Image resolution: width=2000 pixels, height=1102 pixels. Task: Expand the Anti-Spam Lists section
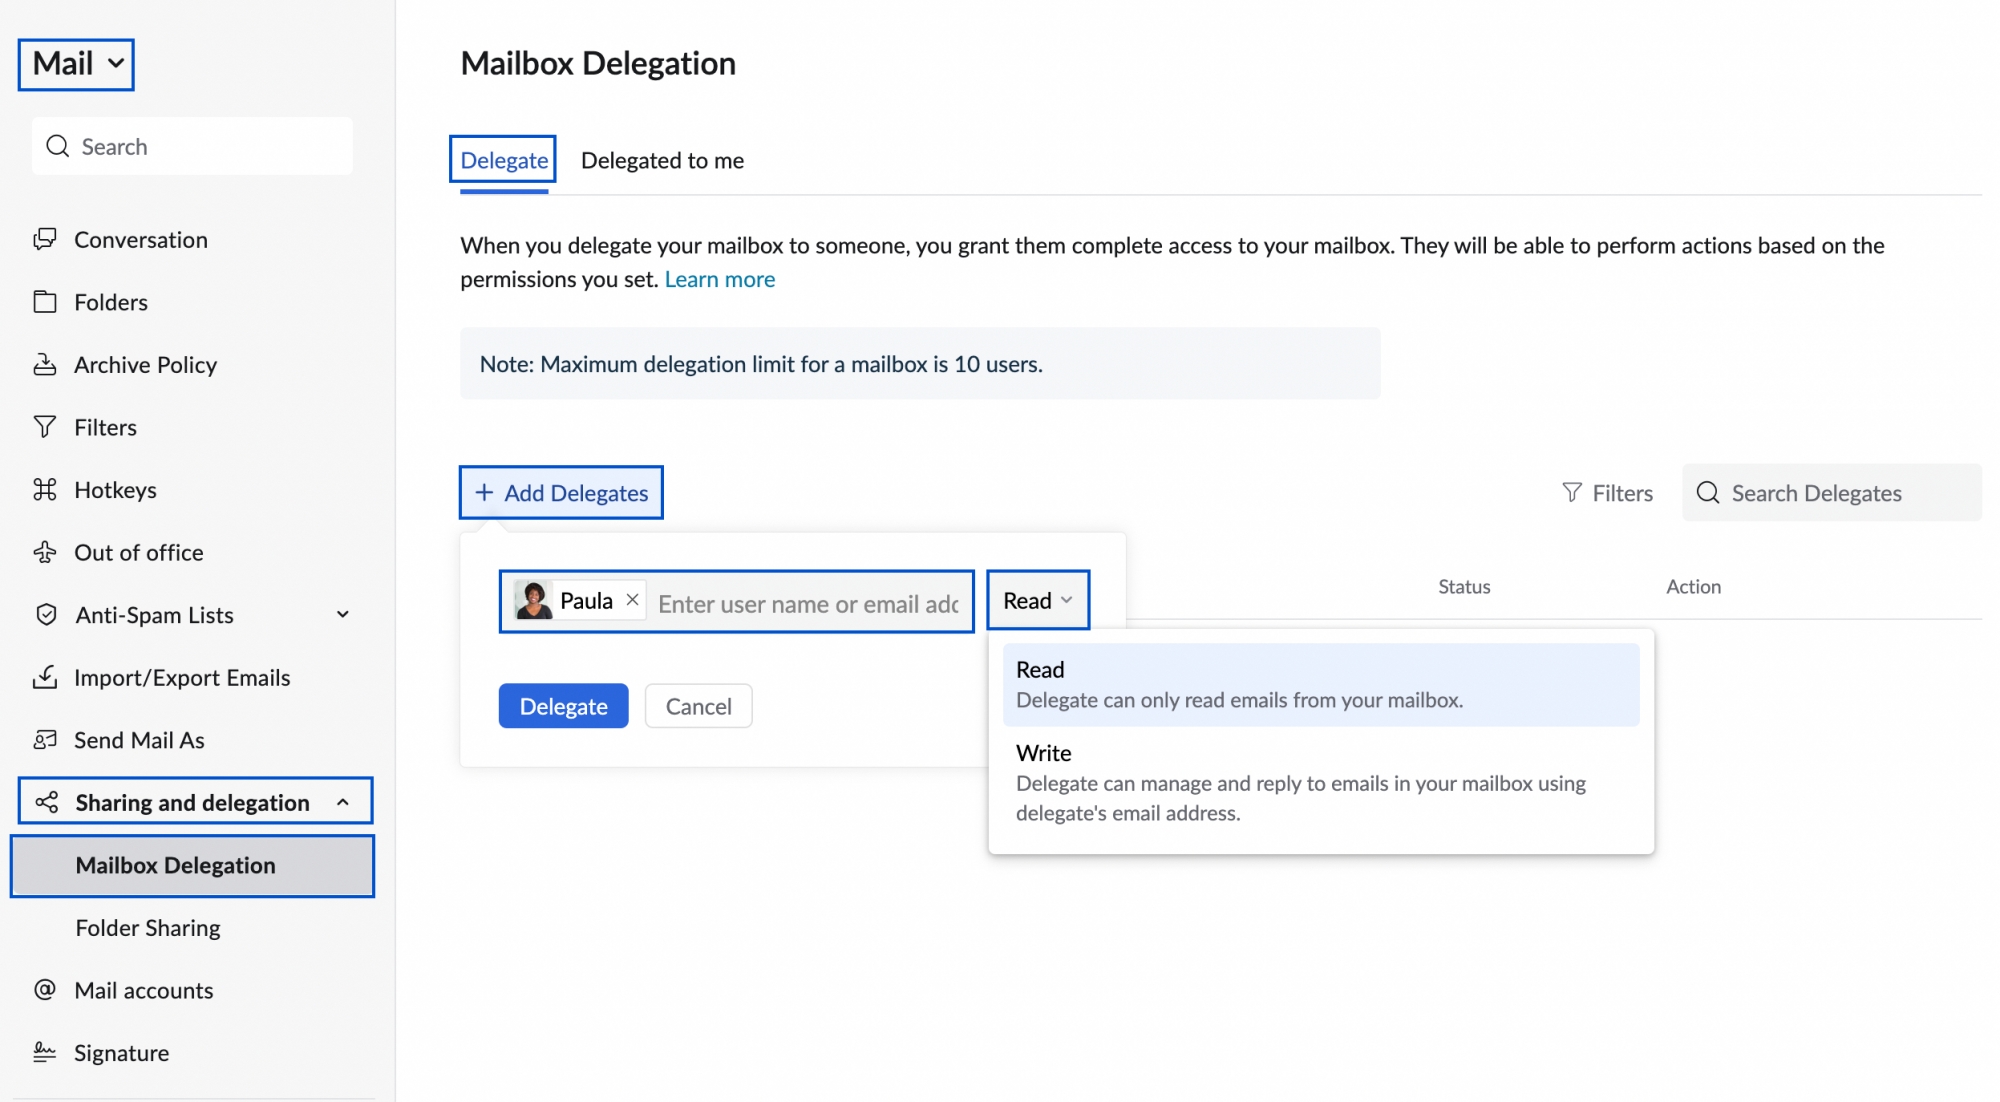click(343, 615)
